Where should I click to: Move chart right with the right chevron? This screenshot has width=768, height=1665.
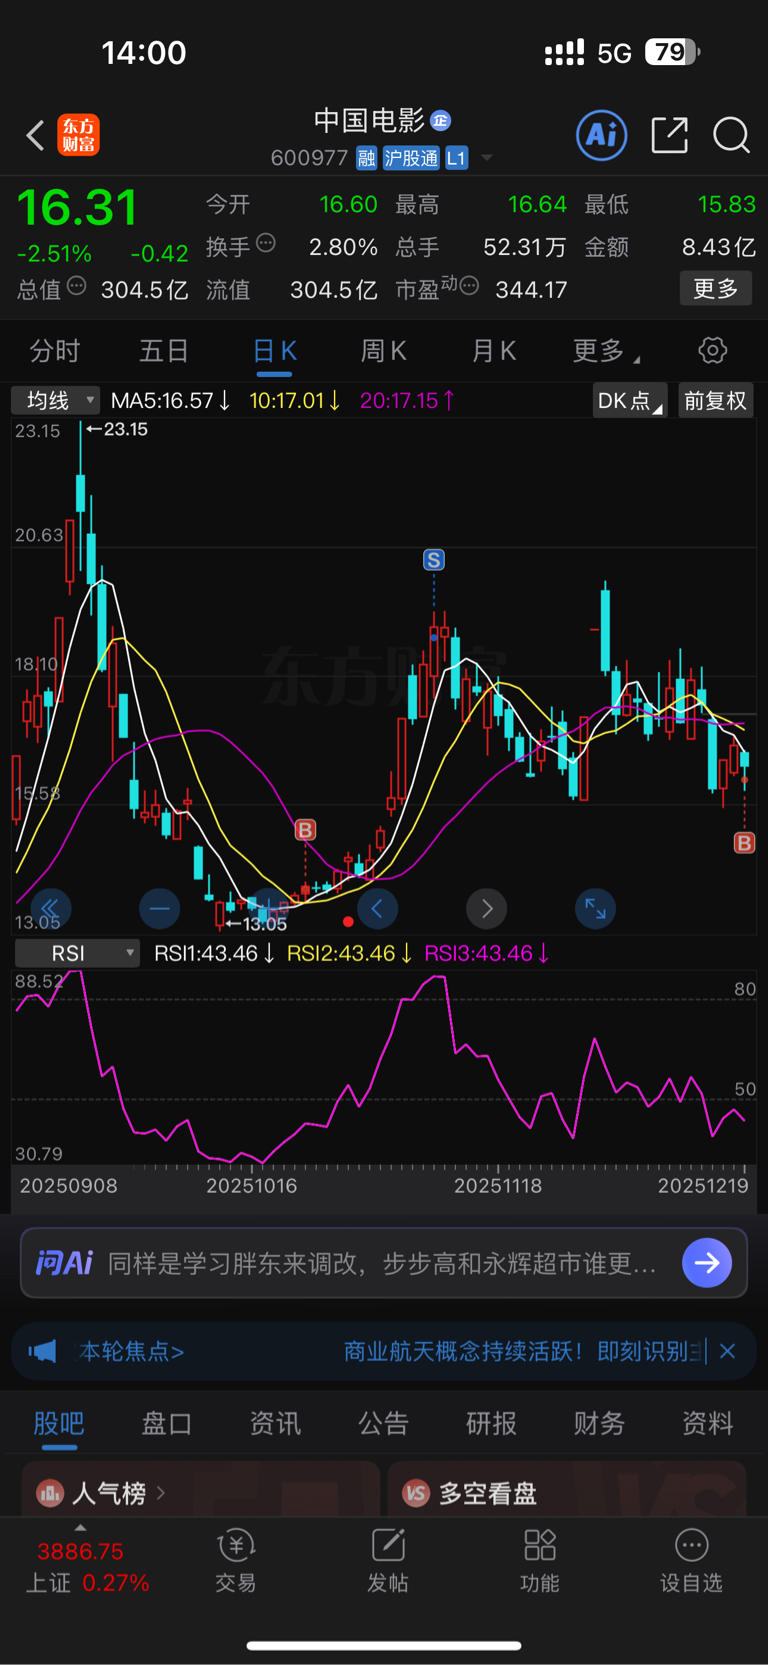(487, 908)
